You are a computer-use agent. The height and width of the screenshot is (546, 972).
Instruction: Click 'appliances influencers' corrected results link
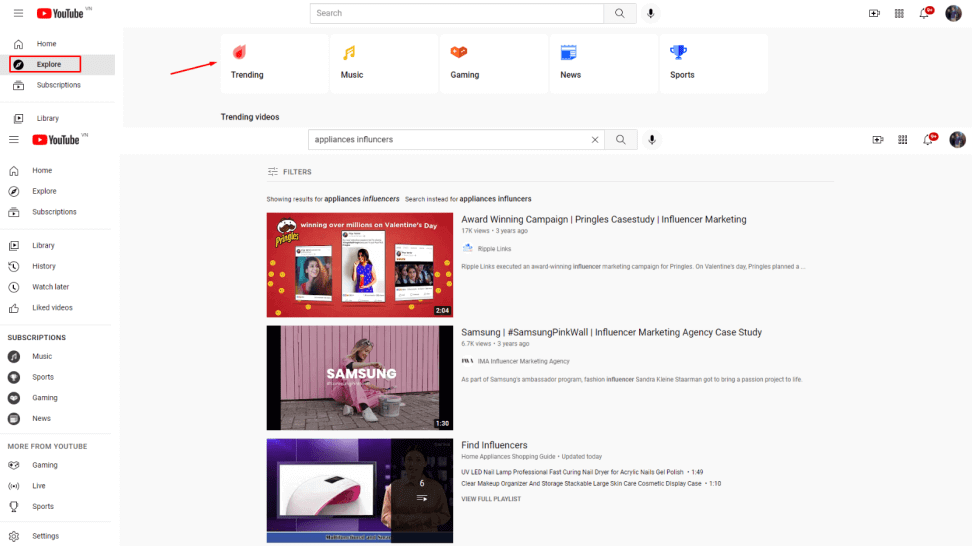(x=361, y=199)
